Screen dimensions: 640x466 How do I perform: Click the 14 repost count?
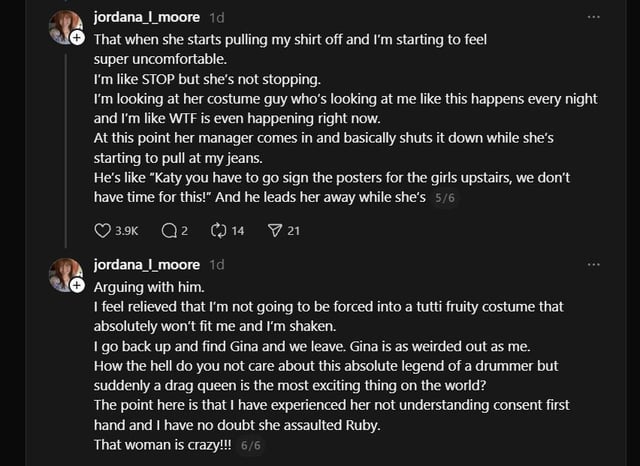coord(238,231)
